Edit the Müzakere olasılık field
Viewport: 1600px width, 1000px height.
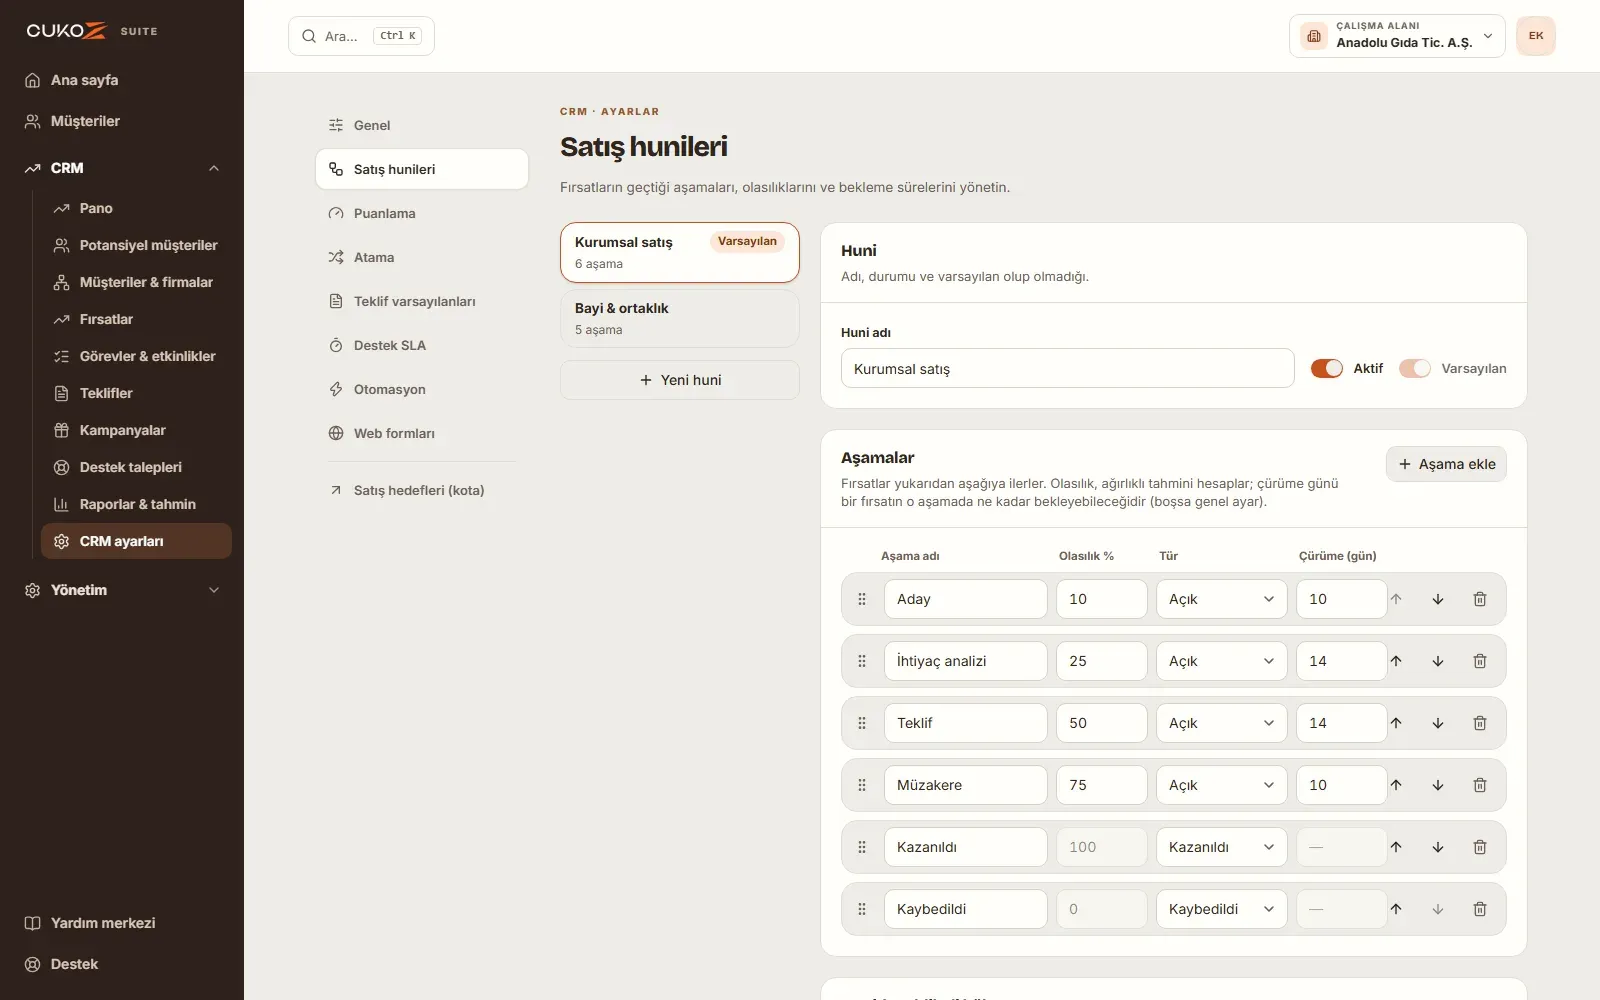(x=1102, y=785)
